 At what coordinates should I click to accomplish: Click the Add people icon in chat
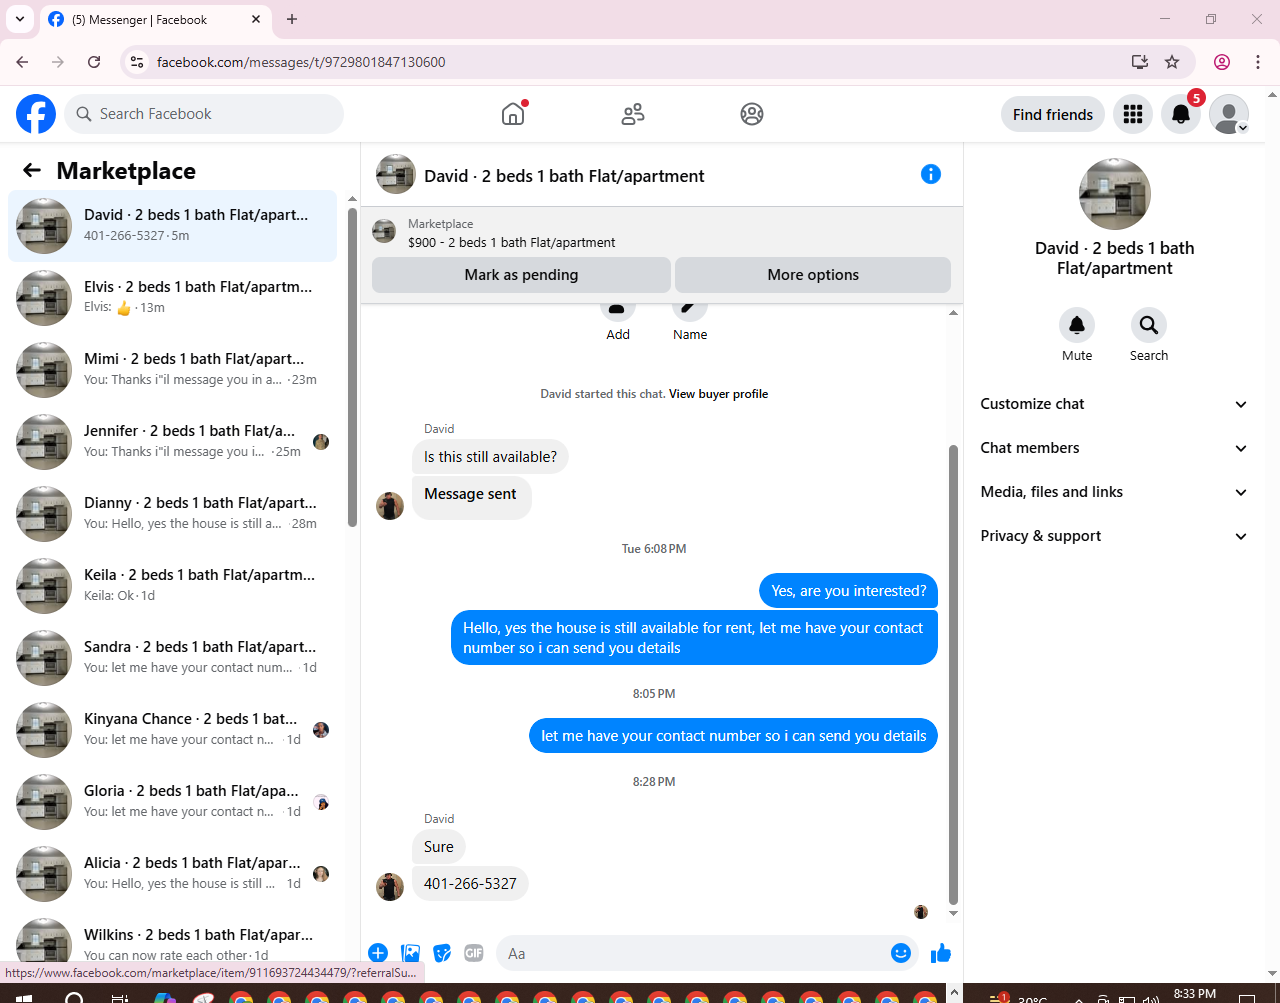tap(618, 309)
